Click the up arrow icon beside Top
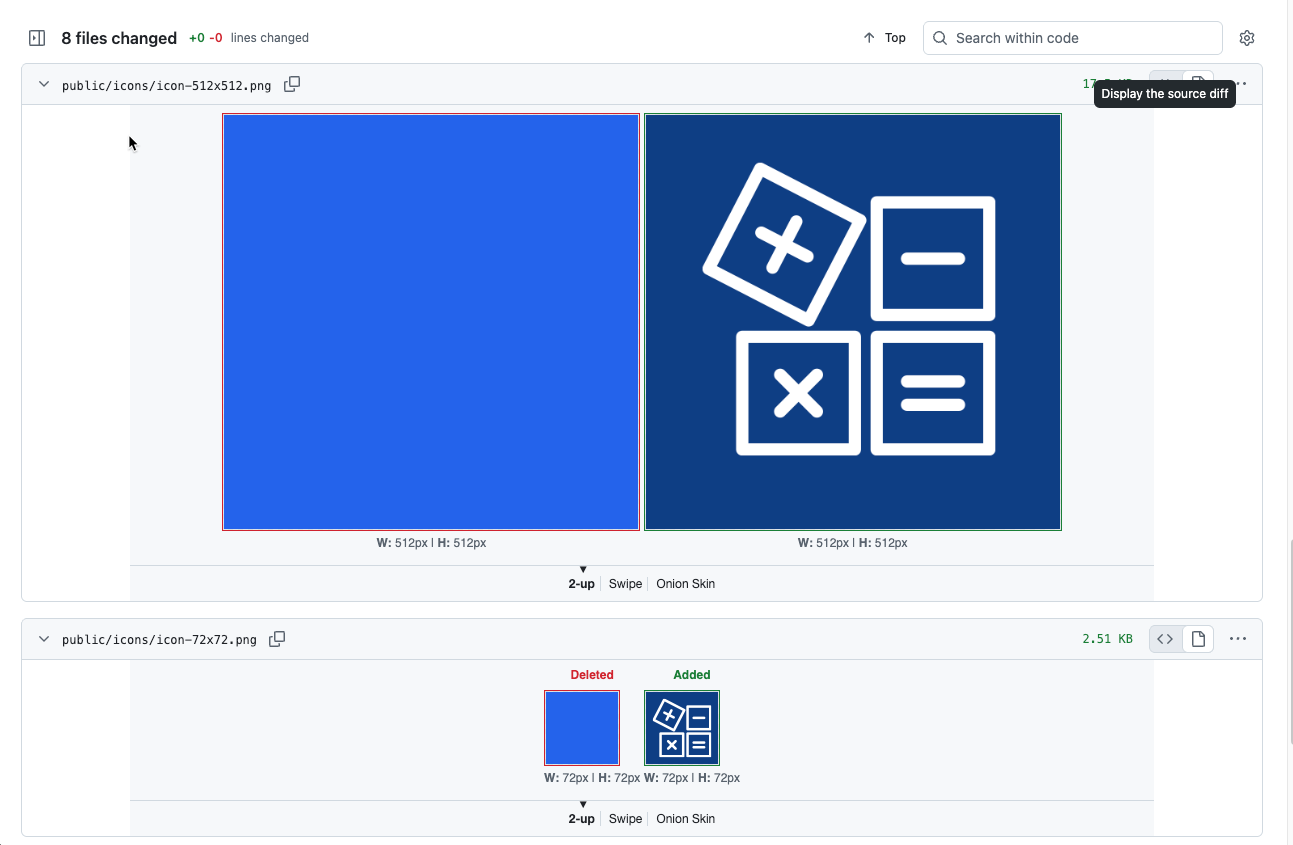Screen dimensions: 1293x845 (868, 38)
